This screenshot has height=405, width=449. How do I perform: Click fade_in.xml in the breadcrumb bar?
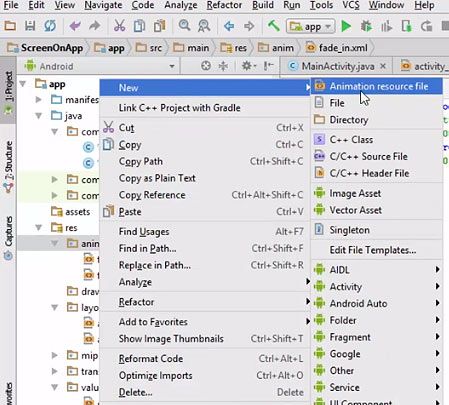tap(337, 48)
